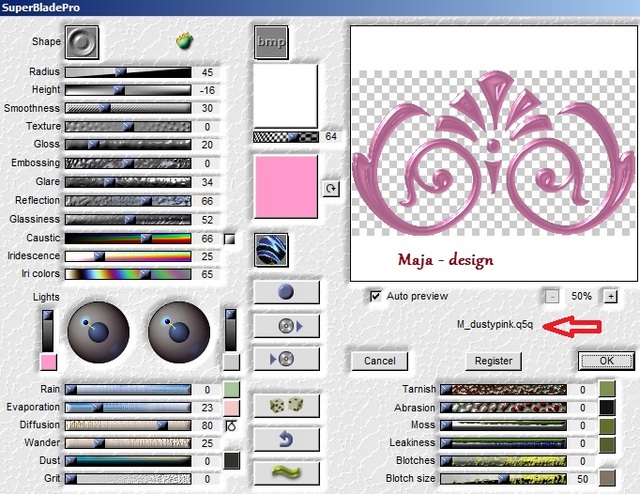The width and height of the screenshot is (640, 494).
Task: Click the left light direction sphere
Action: [98, 332]
